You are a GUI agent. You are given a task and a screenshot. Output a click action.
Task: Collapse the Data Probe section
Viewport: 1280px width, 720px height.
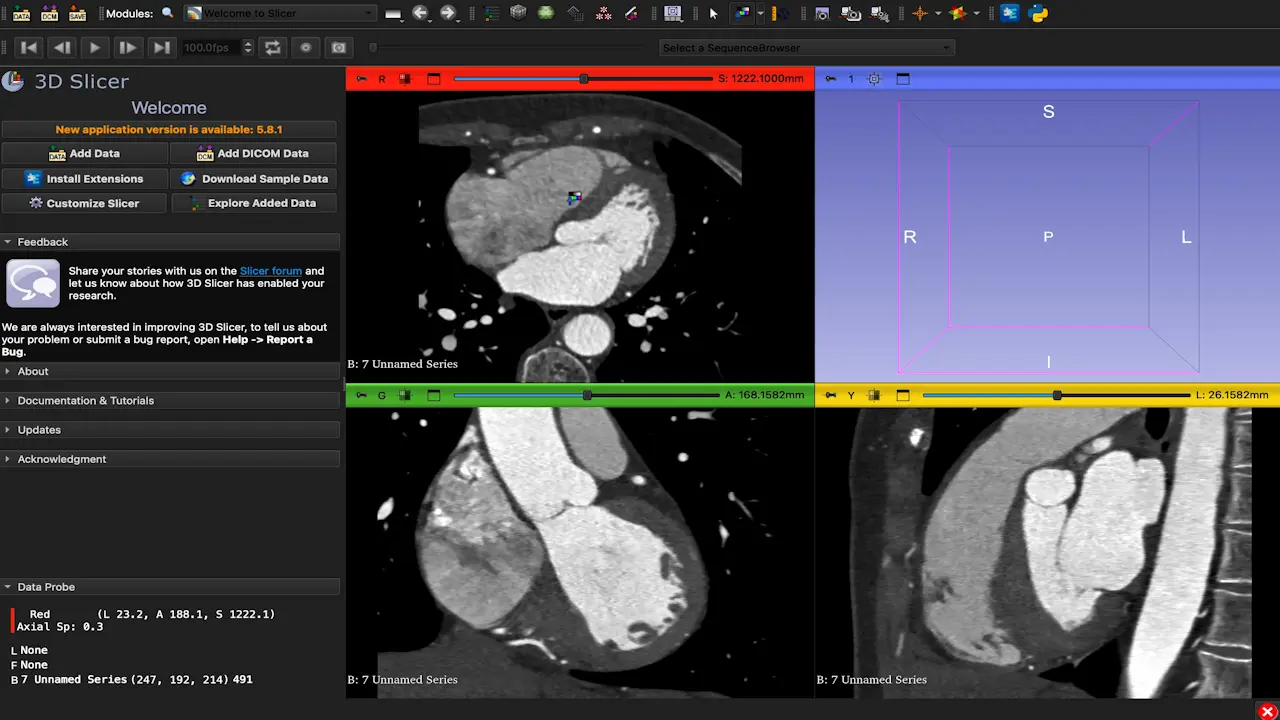(x=170, y=587)
